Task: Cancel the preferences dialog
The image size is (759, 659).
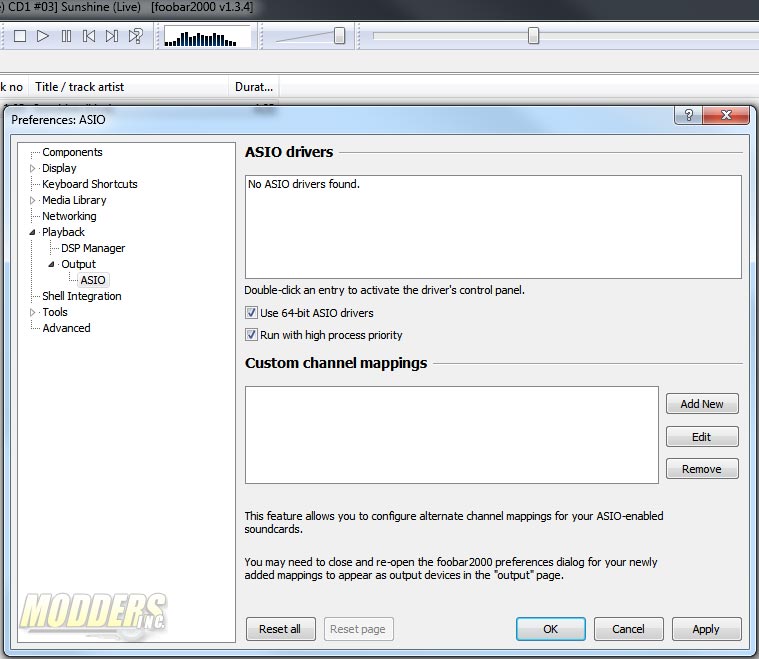Action: coord(628,629)
